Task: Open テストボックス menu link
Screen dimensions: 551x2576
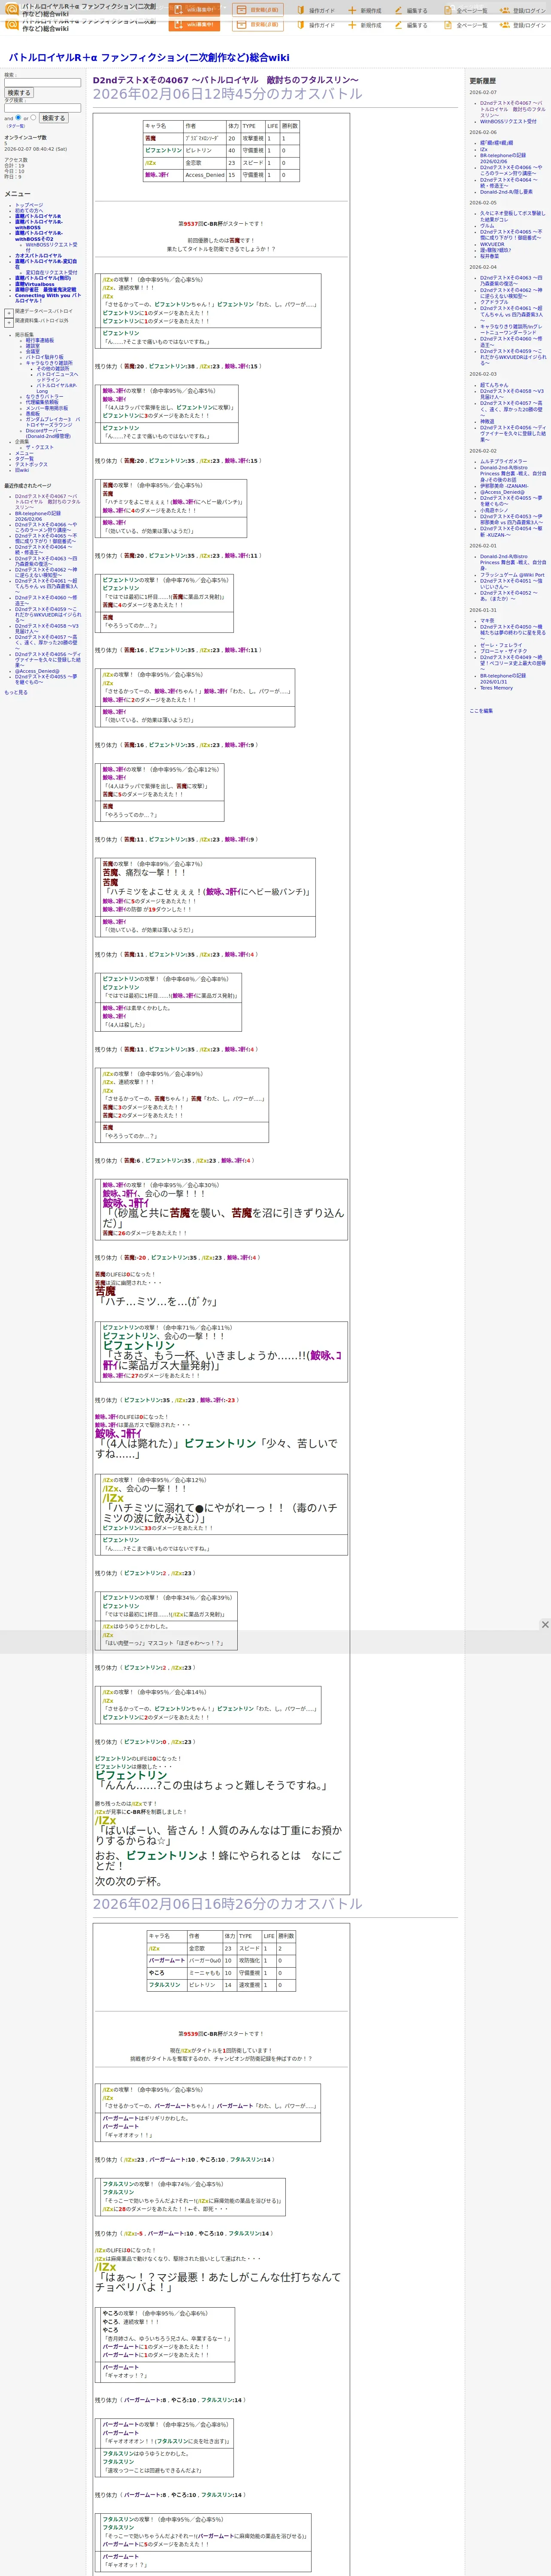Action: [x=31, y=464]
